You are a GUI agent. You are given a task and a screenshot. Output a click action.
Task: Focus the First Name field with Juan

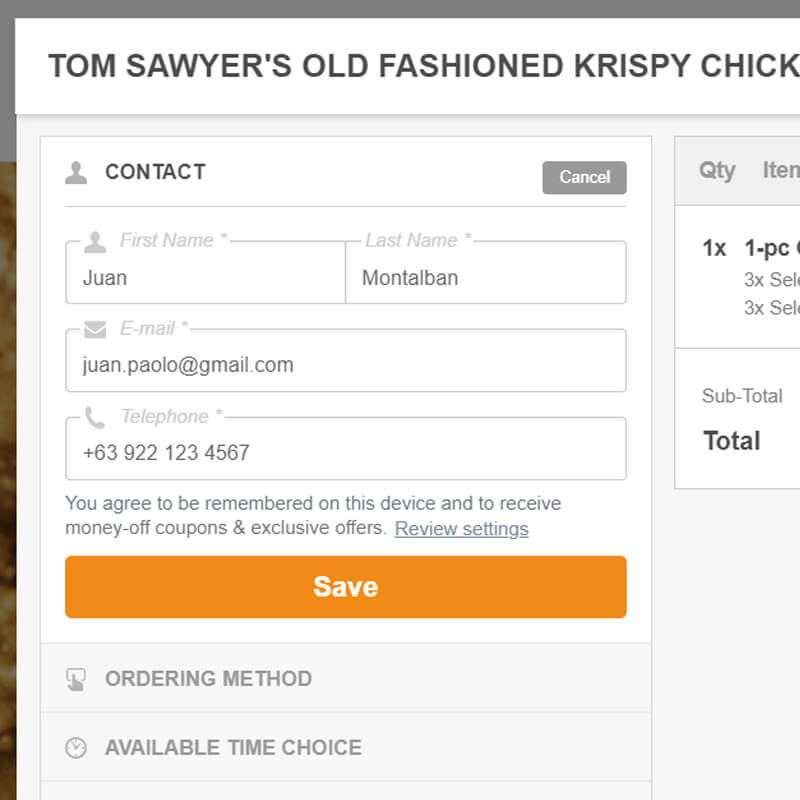pos(205,278)
